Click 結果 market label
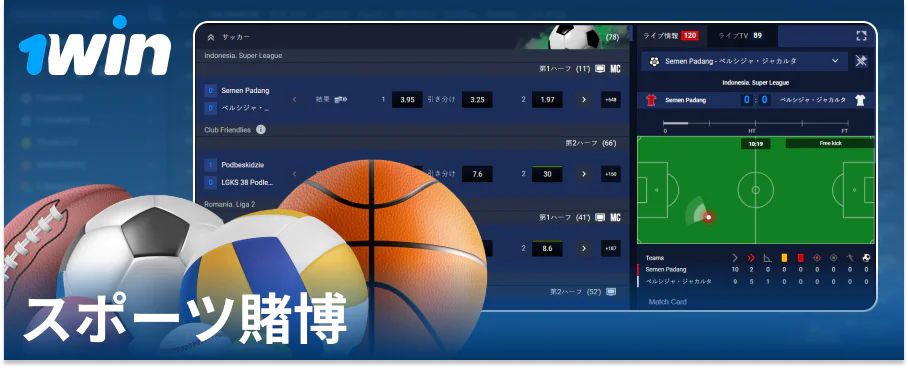 tap(323, 100)
